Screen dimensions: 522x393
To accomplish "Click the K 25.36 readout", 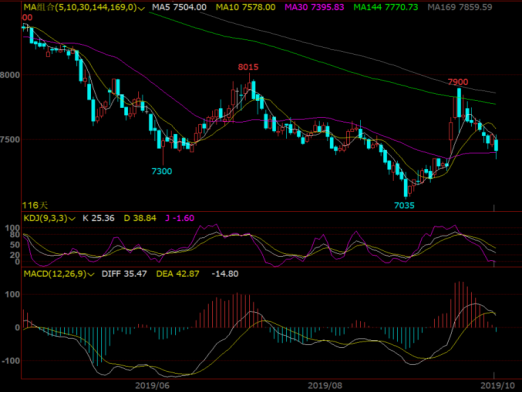I will (x=98, y=218).
